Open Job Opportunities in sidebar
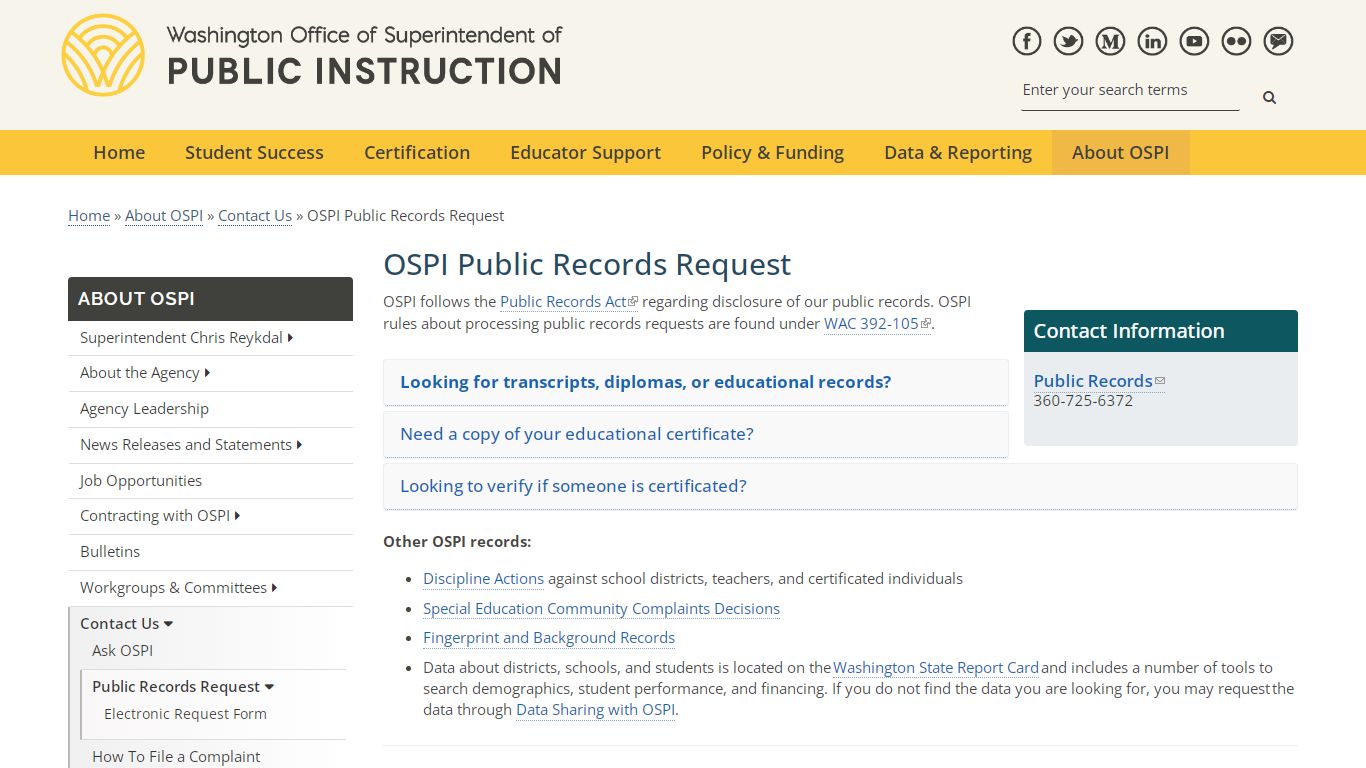Viewport: 1366px width, 768px height. [210, 481]
